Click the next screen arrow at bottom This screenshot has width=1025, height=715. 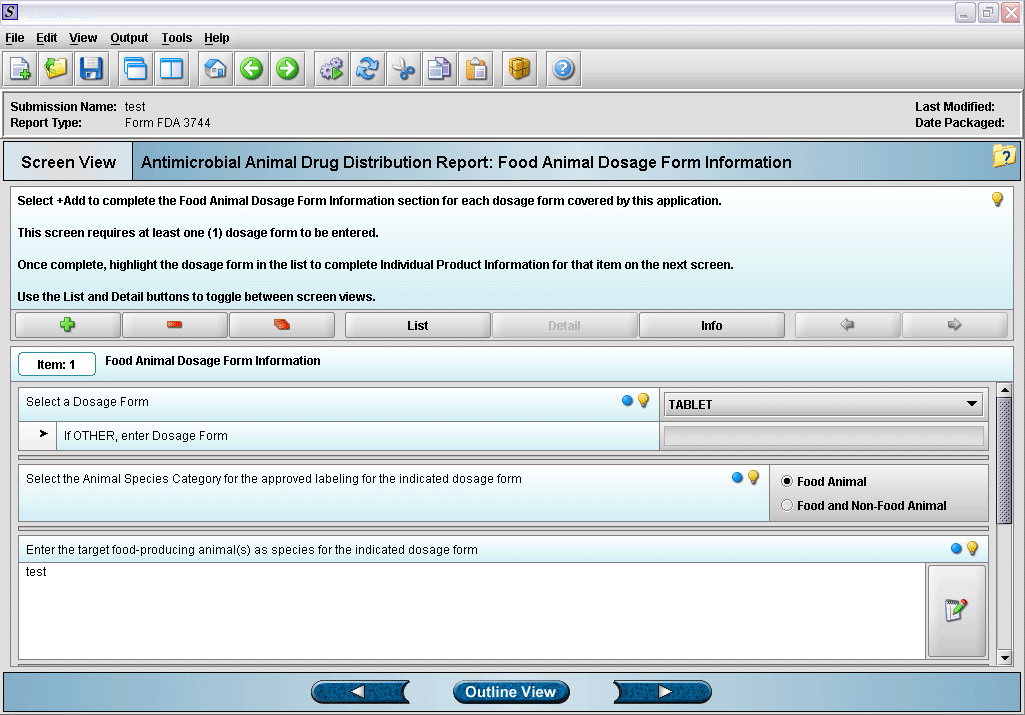[x=662, y=692]
